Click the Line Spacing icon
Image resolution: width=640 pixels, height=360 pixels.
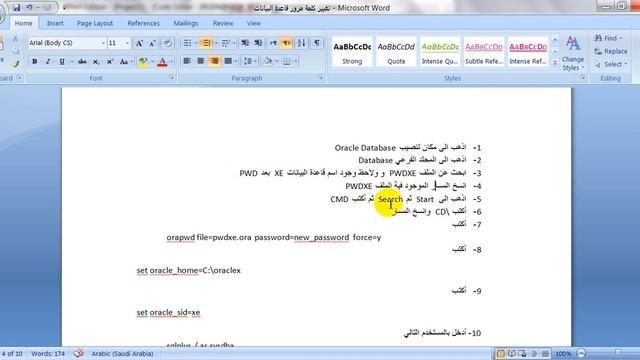(x=247, y=61)
